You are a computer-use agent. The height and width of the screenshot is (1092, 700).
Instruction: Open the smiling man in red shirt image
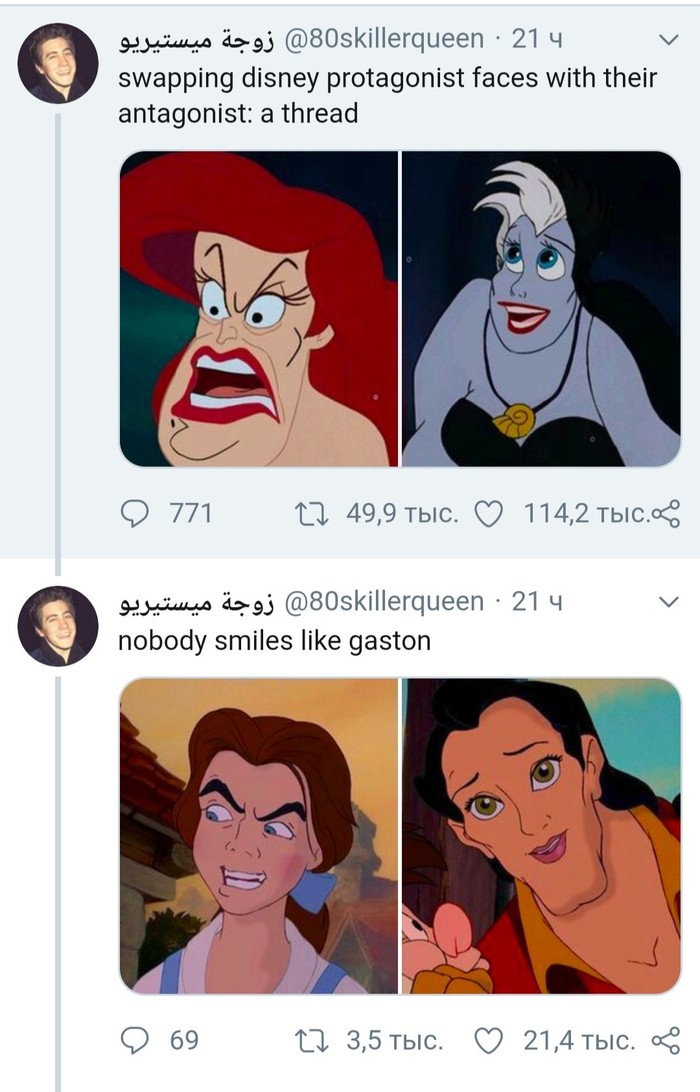(541, 835)
